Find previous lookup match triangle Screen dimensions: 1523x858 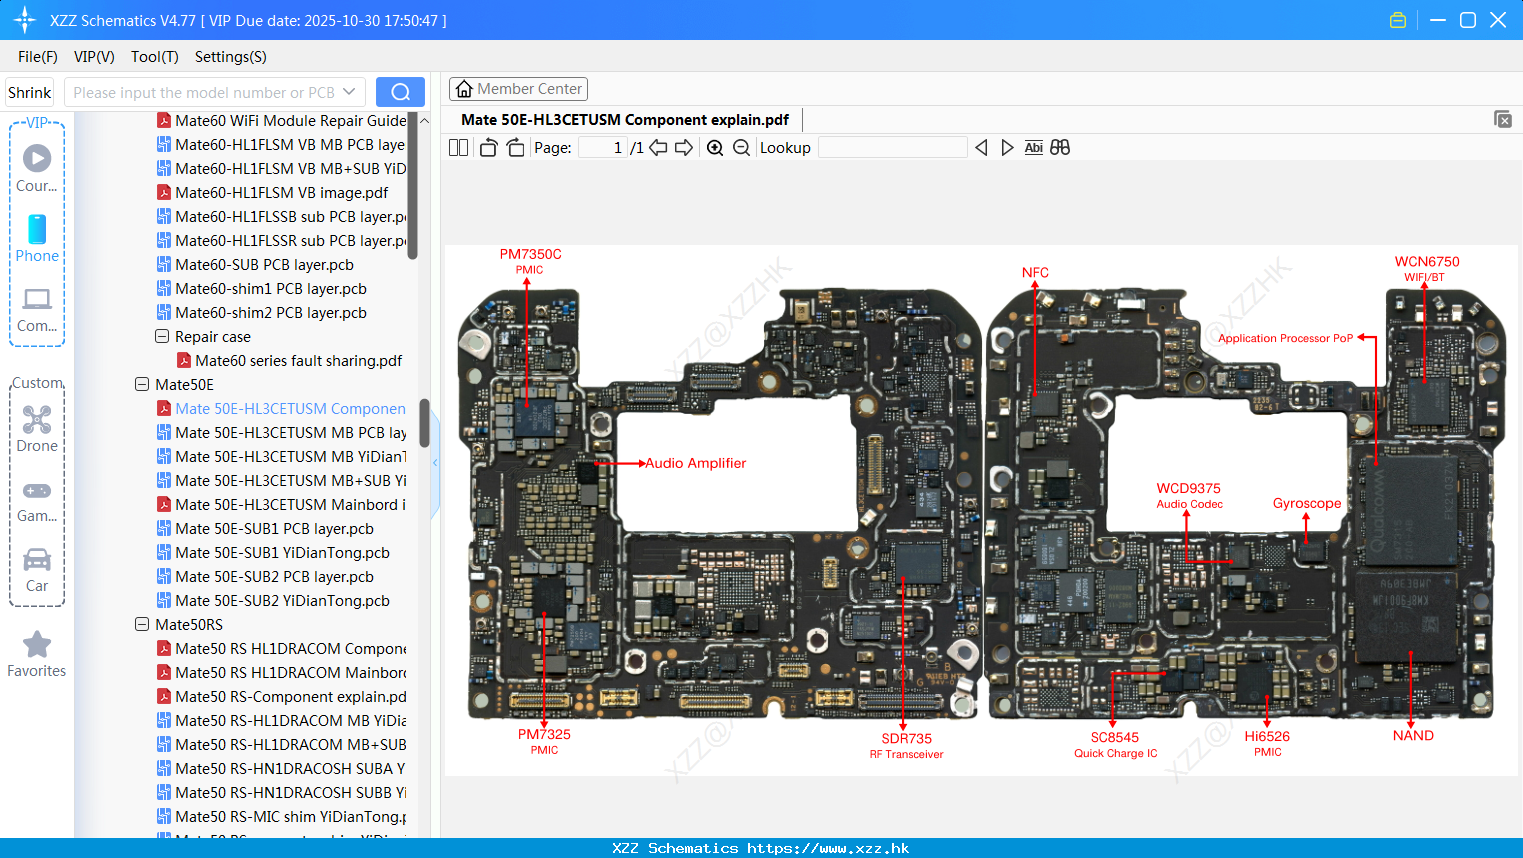[x=981, y=148]
